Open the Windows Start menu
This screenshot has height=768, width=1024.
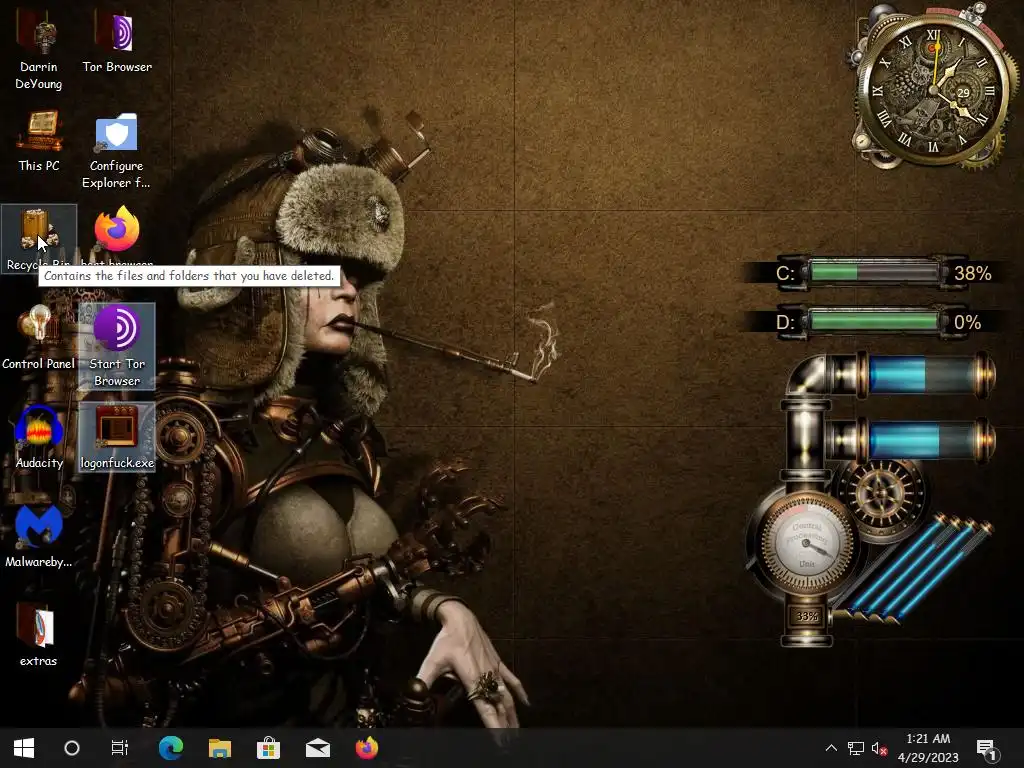[24, 748]
